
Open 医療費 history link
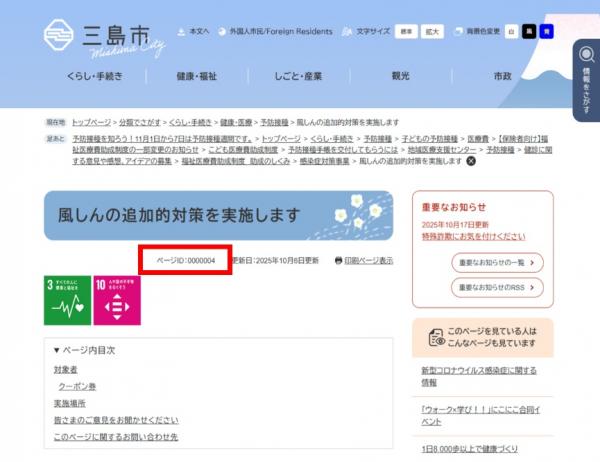click(x=478, y=139)
